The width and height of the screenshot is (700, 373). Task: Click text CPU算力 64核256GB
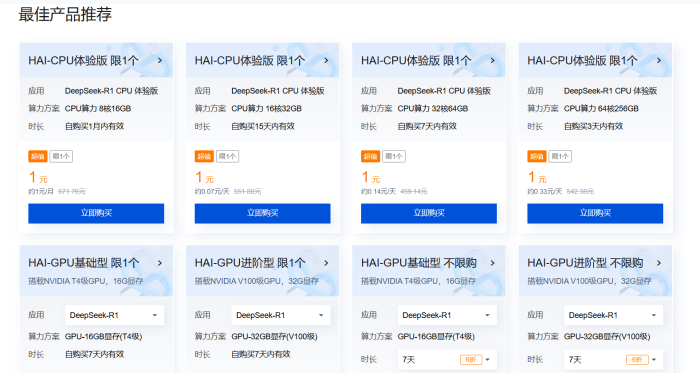(601, 108)
